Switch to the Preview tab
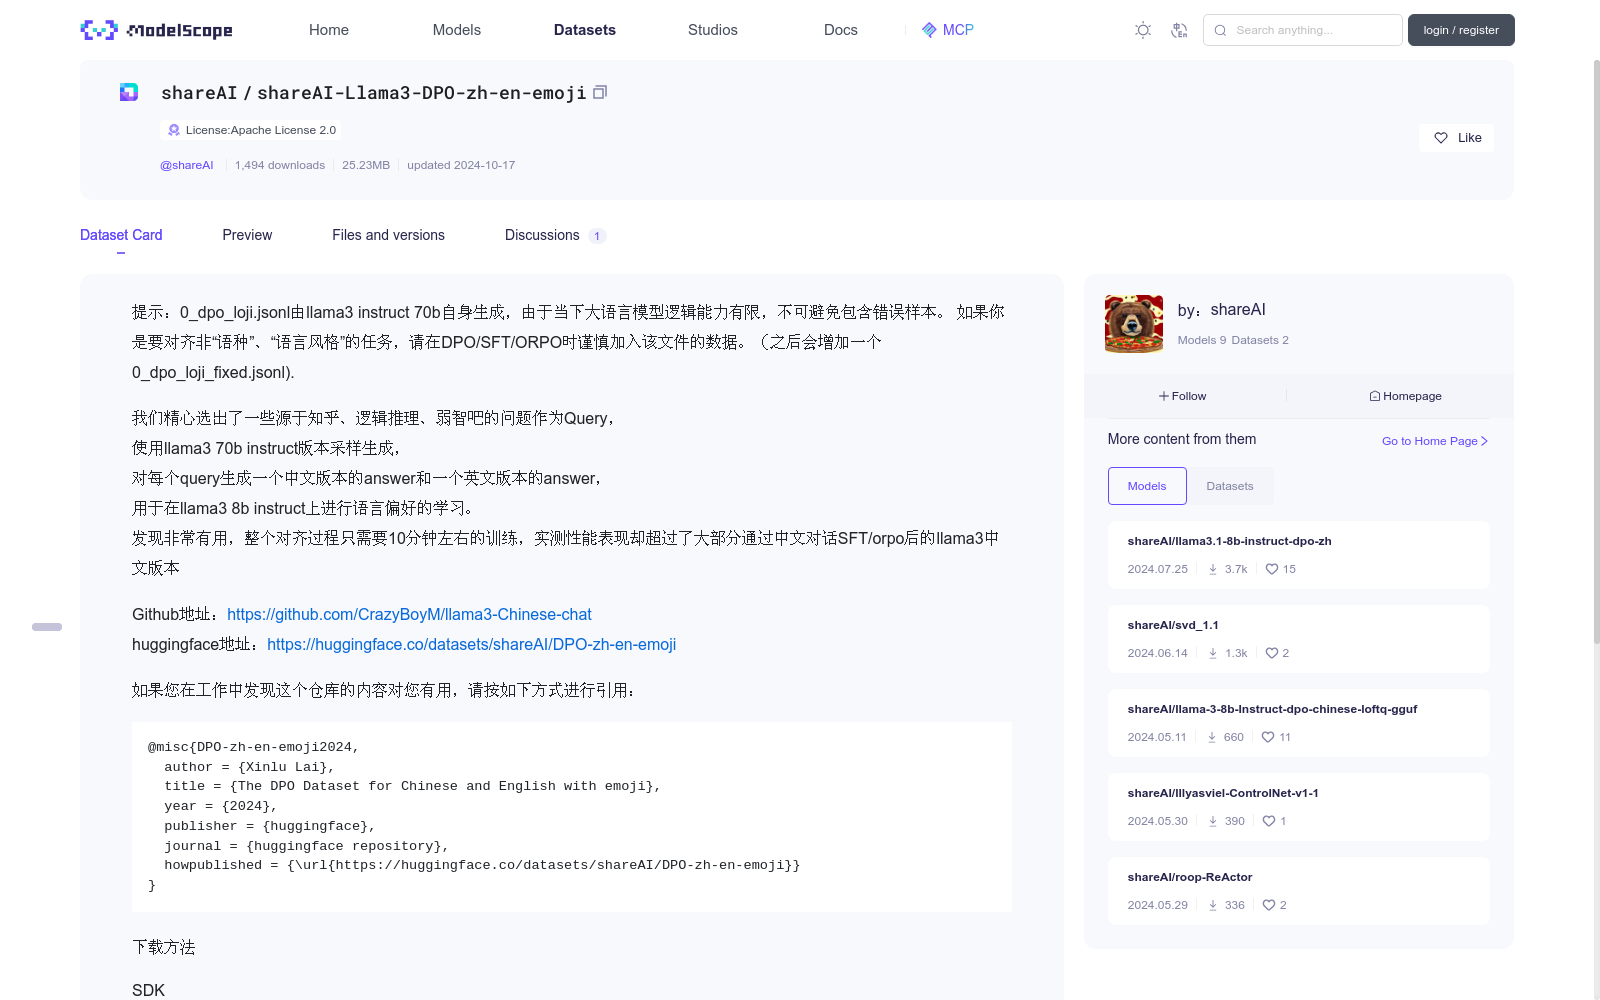Viewport: 1600px width, 1000px height. coord(246,235)
